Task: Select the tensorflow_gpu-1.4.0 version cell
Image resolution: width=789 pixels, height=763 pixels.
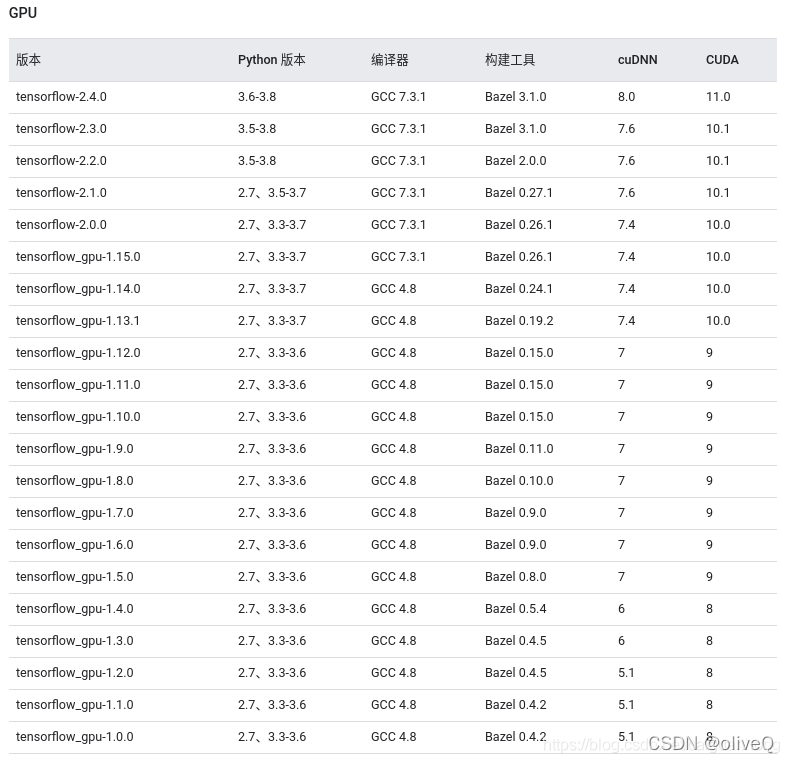Action: tap(74, 609)
